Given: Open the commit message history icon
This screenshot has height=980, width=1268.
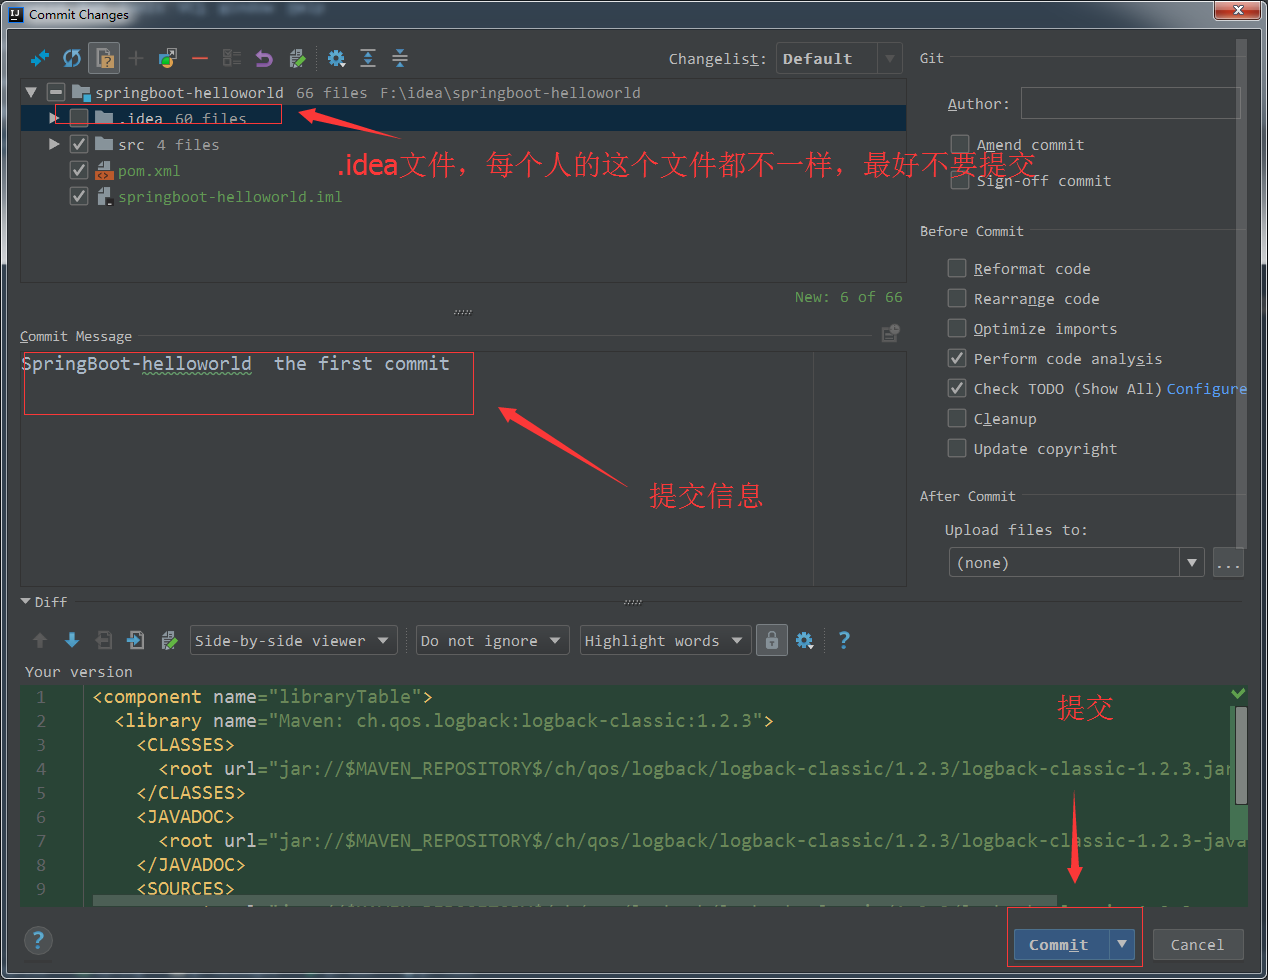Looking at the screenshot, I should [x=890, y=333].
